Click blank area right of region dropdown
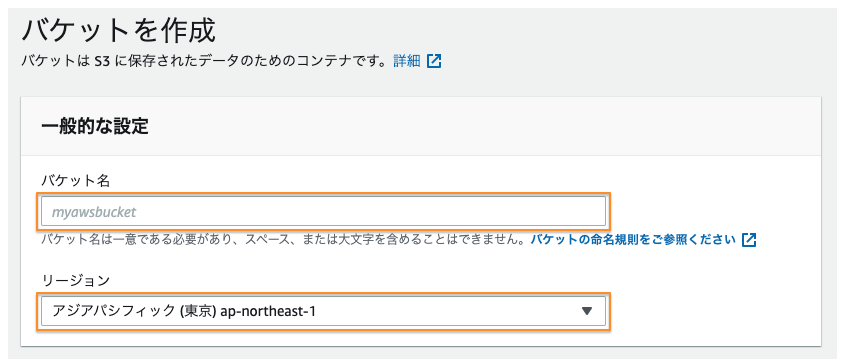 pos(713,311)
